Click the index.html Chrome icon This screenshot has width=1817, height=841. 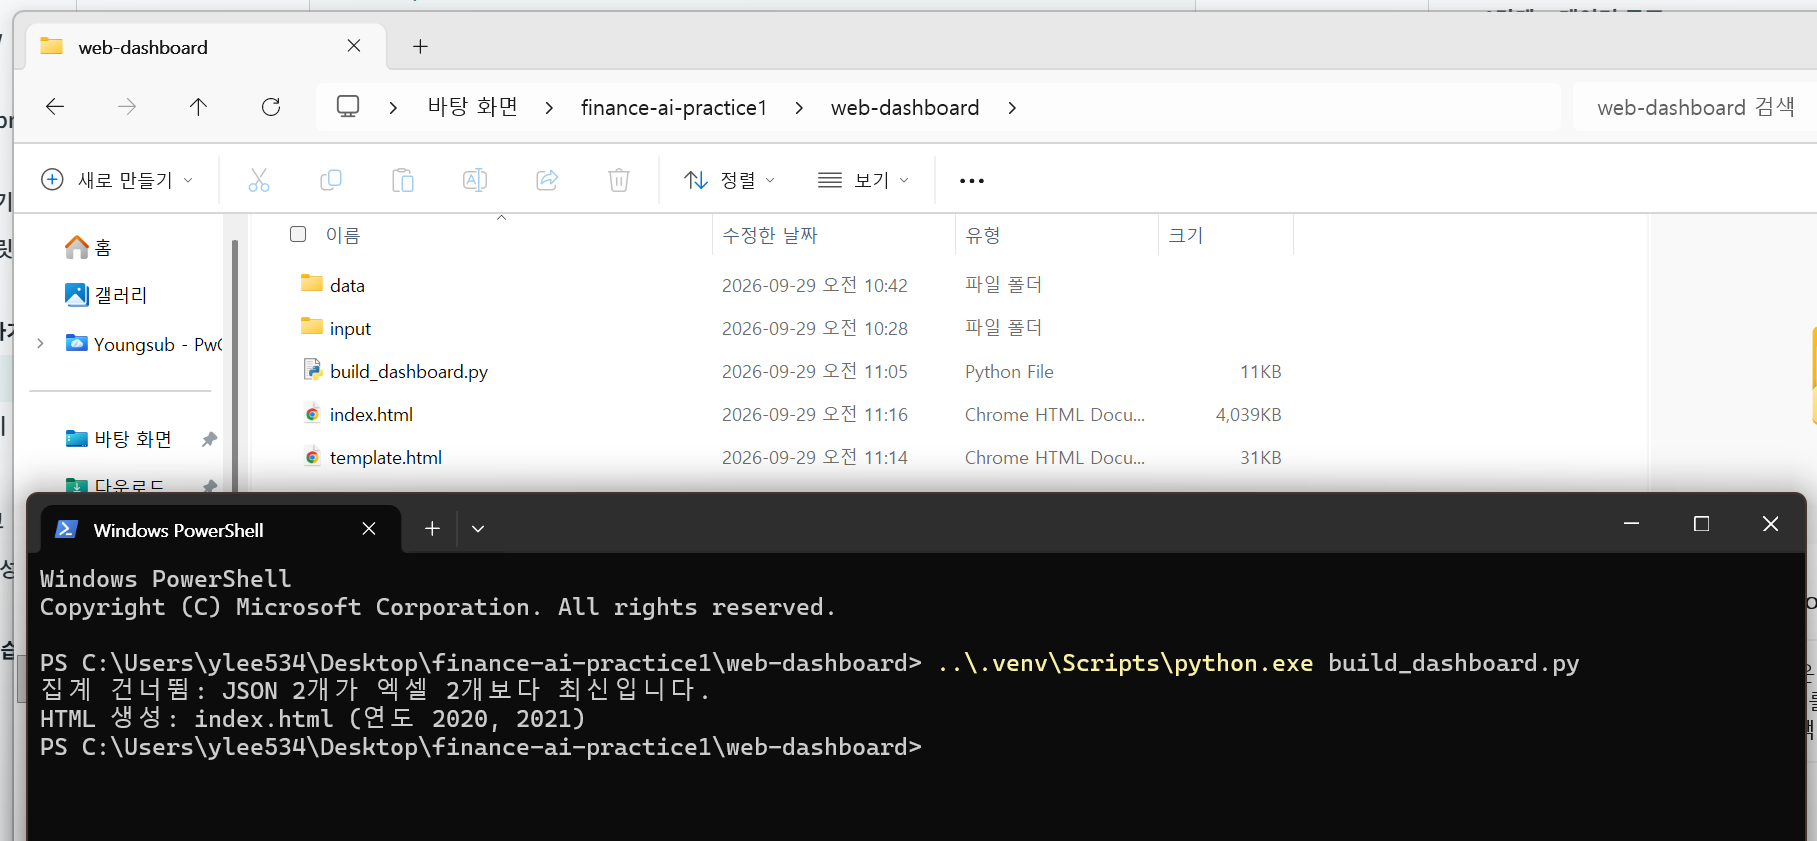point(312,413)
